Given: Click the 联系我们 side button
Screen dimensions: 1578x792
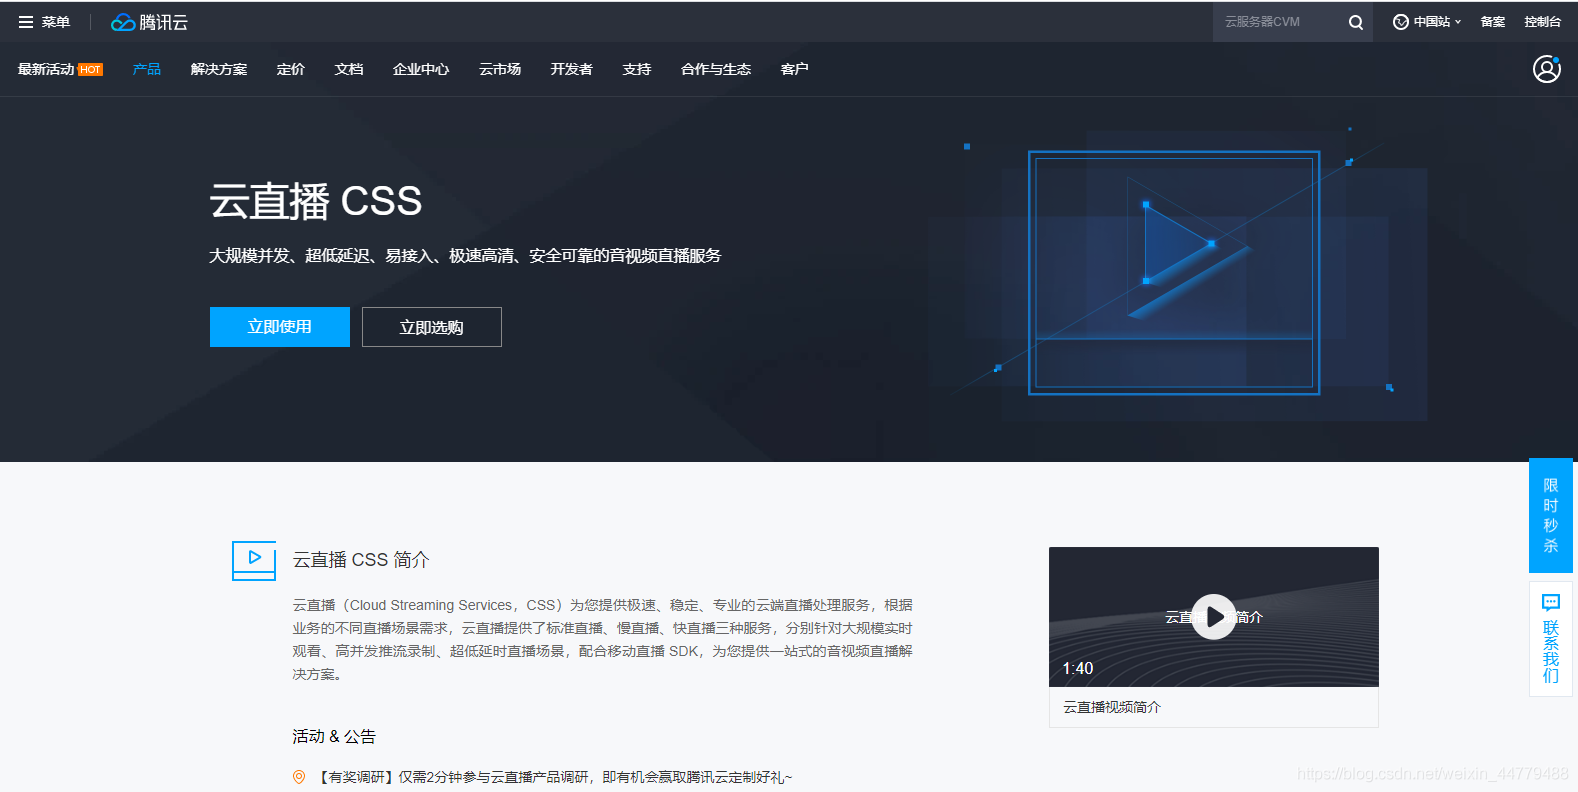Looking at the screenshot, I should tap(1551, 640).
